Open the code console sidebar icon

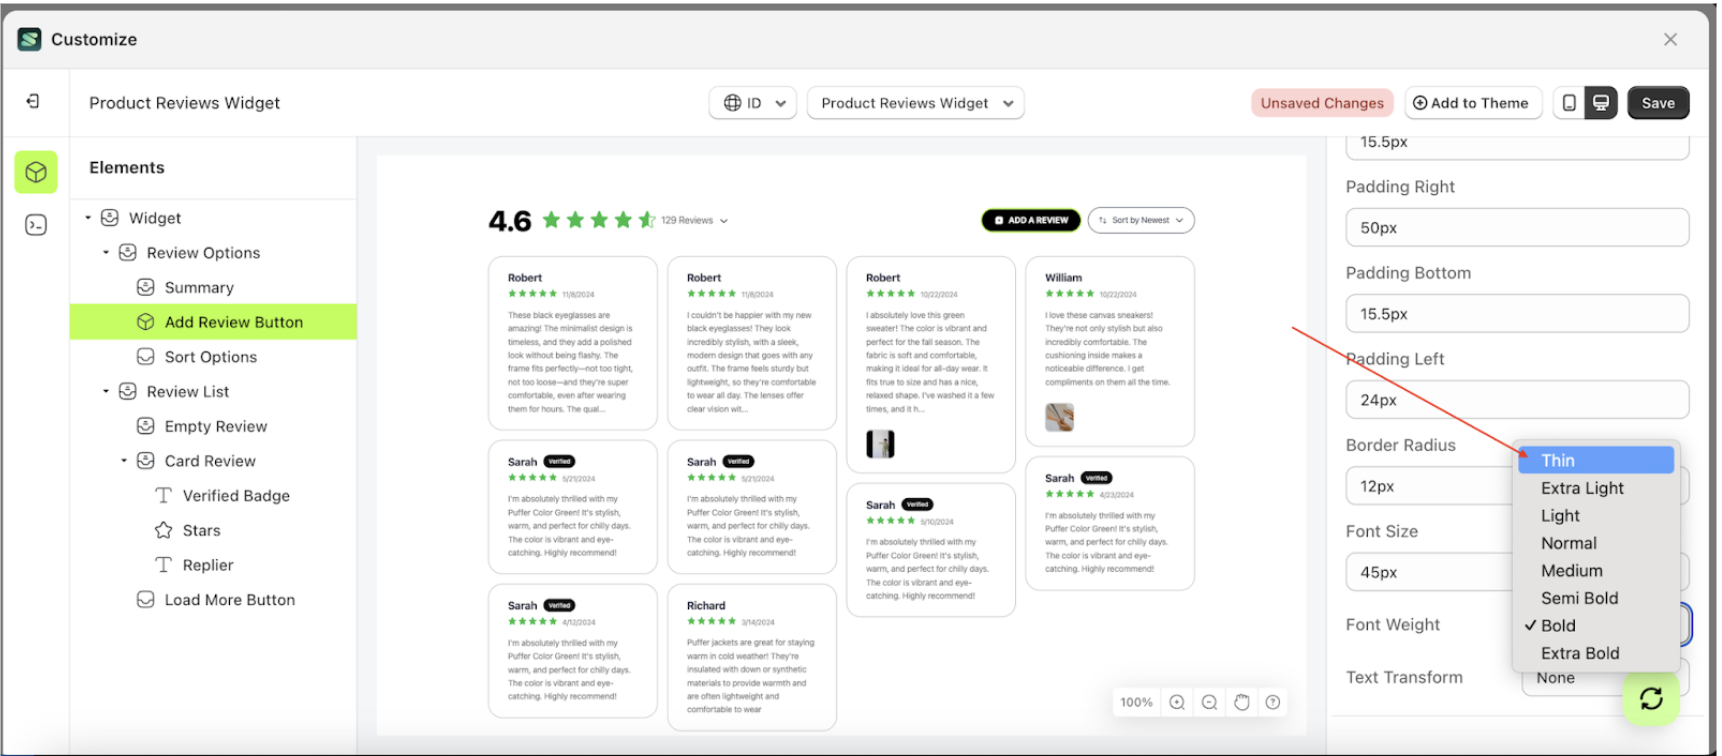click(x=36, y=225)
